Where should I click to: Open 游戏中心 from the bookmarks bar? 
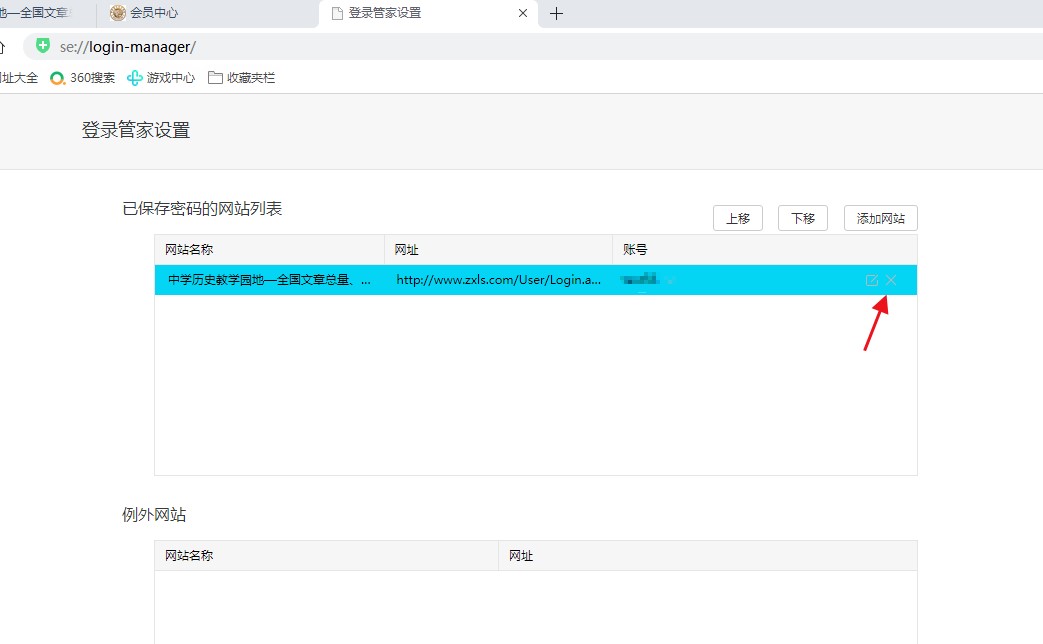coord(160,77)
